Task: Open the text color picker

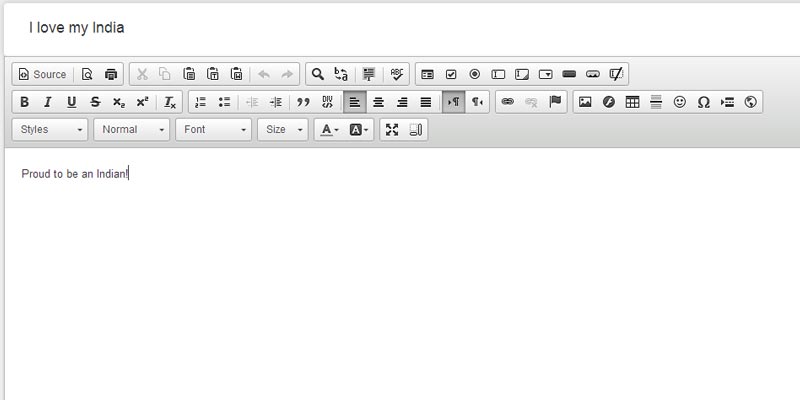Action: pos(329,130)
